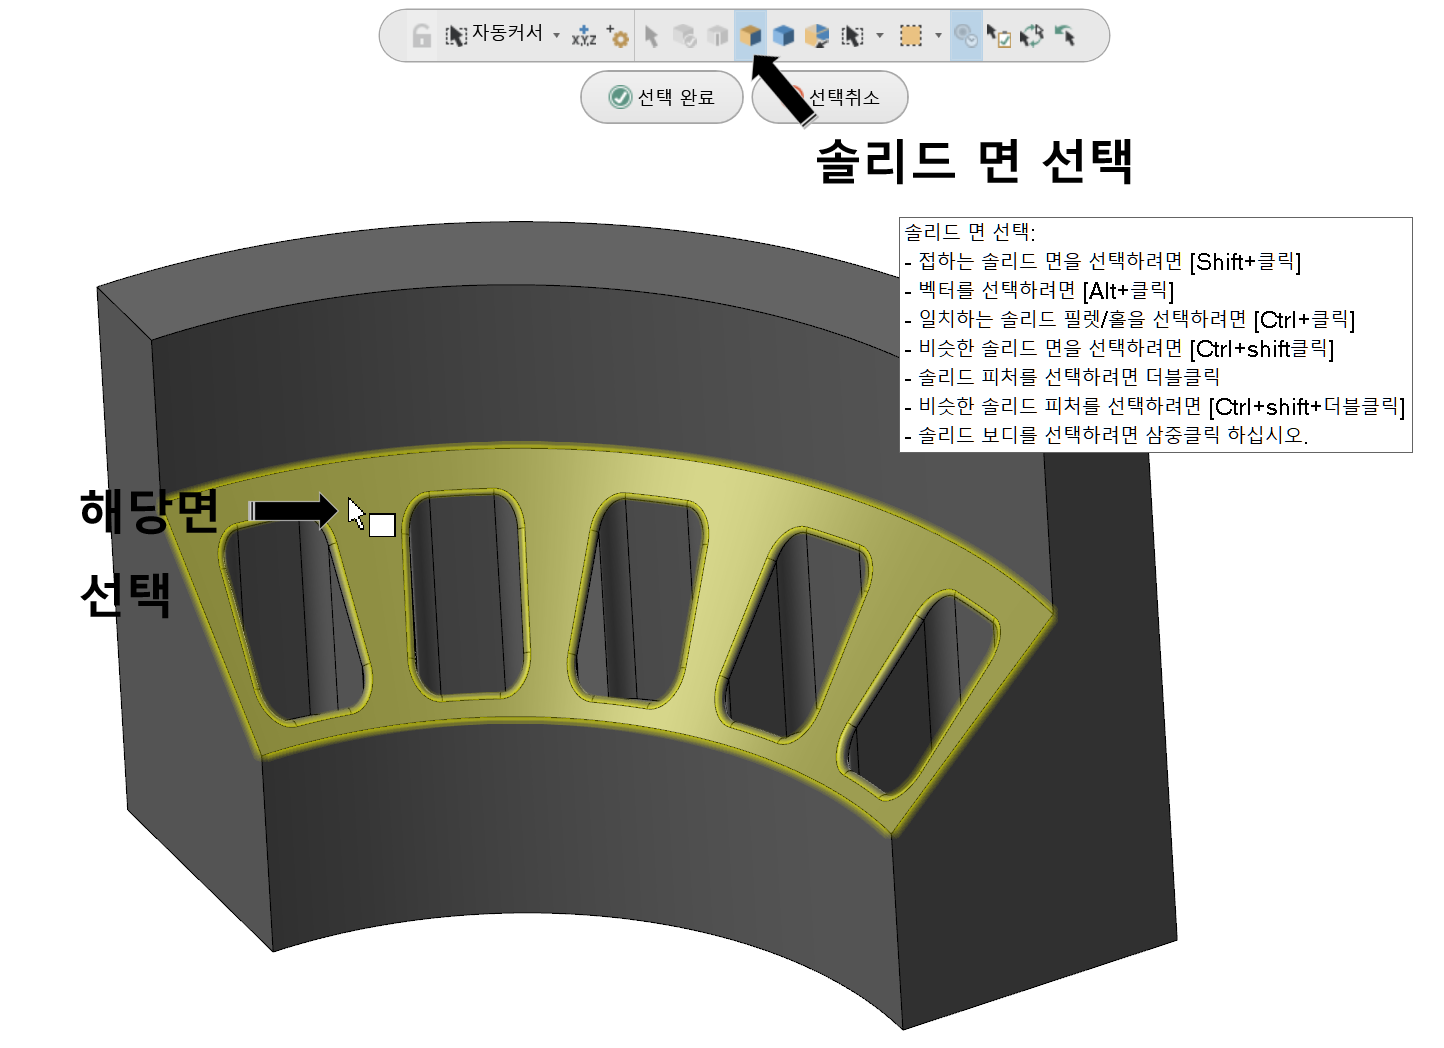Screen dimensions: 1444x1048
Task: Confirm with the 선택 완료 button
Action: [x=662, y=97]
